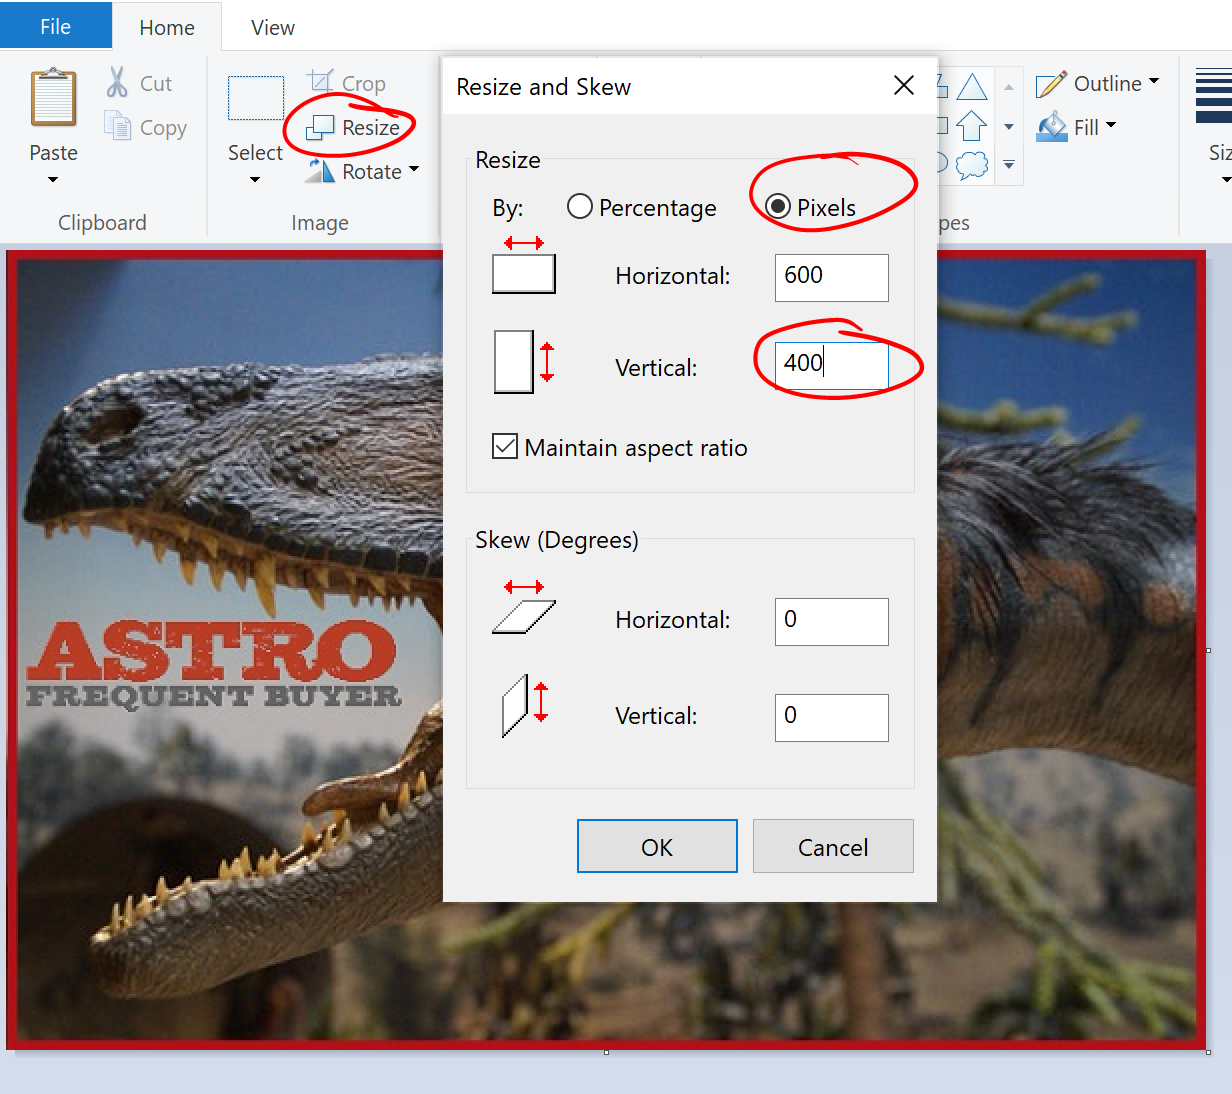Screen dimensions: 1232x1094
Task: Confirm the dialog with OK
Action: coord(657,846)
